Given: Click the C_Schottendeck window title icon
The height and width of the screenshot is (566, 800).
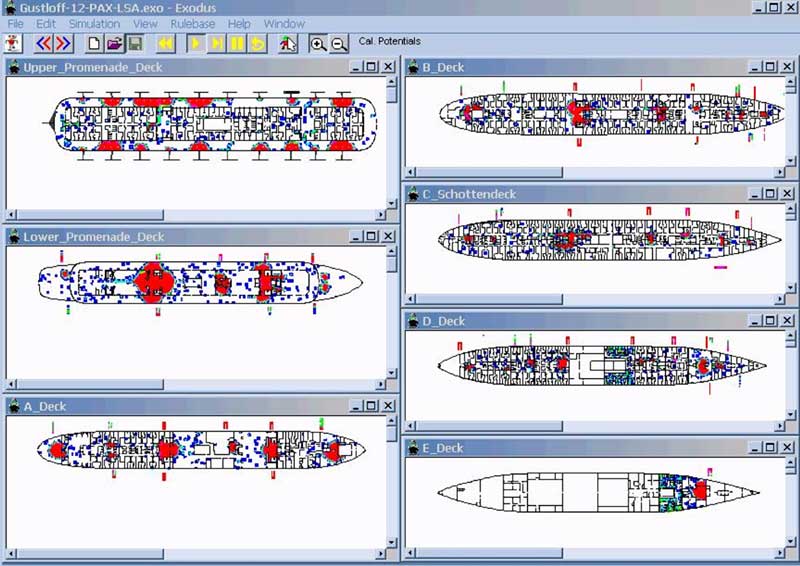Looking at the screenshot, I should pos(413,194).
